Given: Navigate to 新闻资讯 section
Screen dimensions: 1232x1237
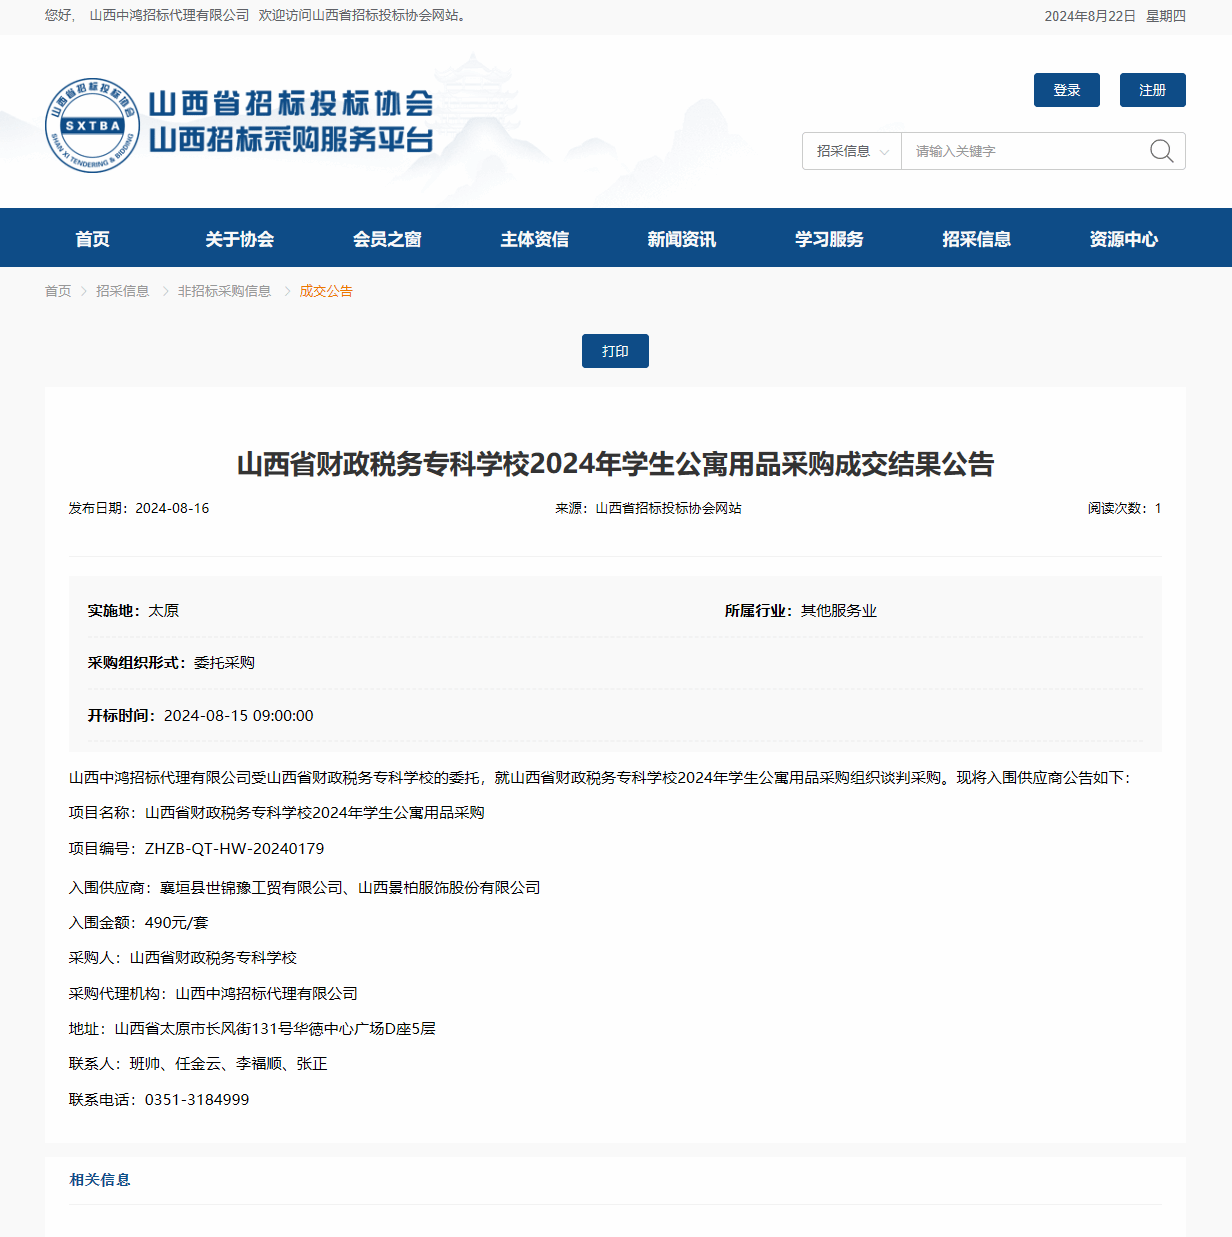Looking at the screenshot, I should coord(681,239).
